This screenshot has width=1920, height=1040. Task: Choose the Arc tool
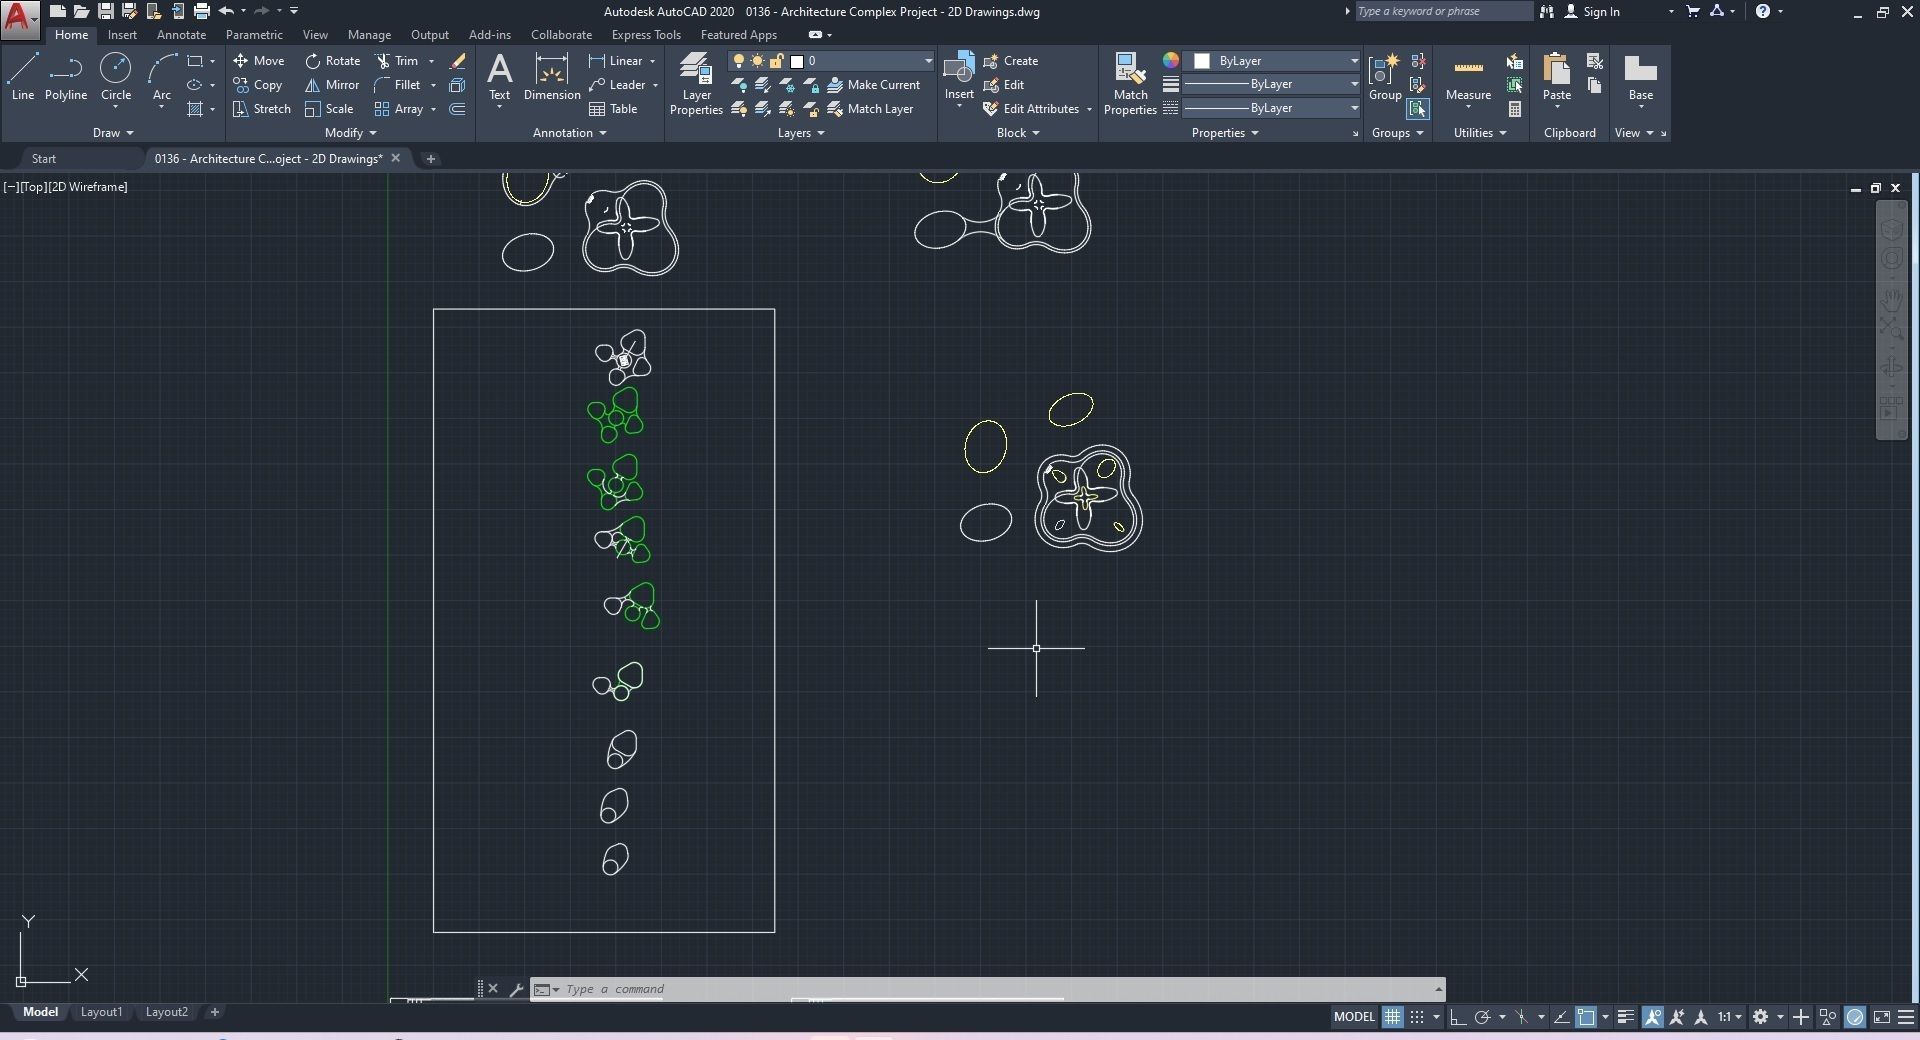[162, 77]
